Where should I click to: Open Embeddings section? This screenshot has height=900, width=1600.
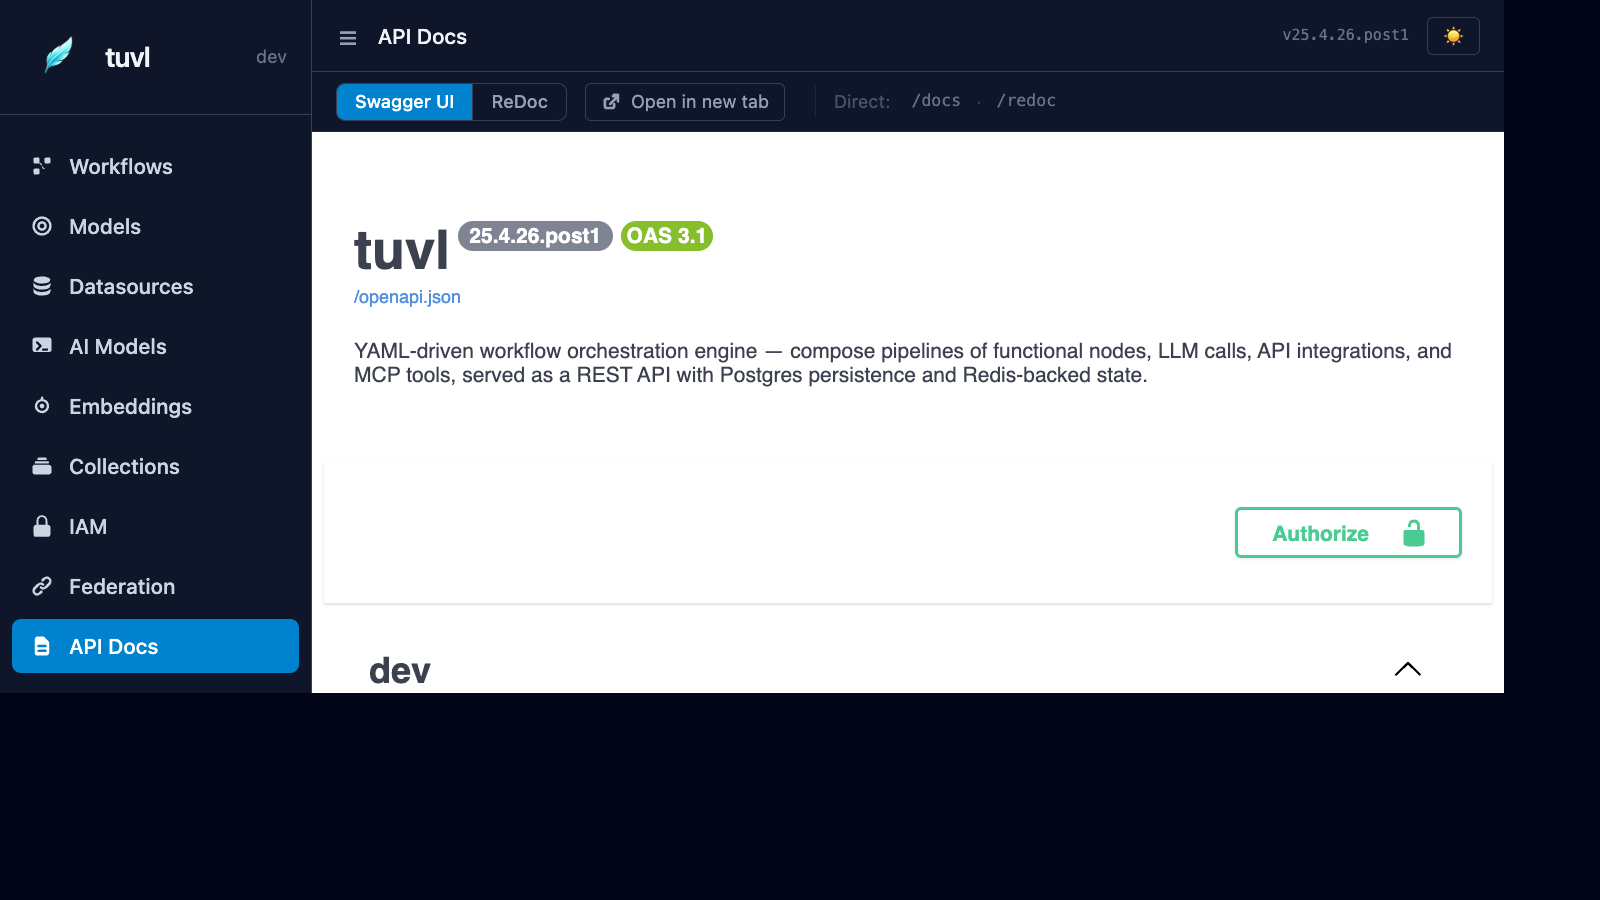tap(155, 406)
